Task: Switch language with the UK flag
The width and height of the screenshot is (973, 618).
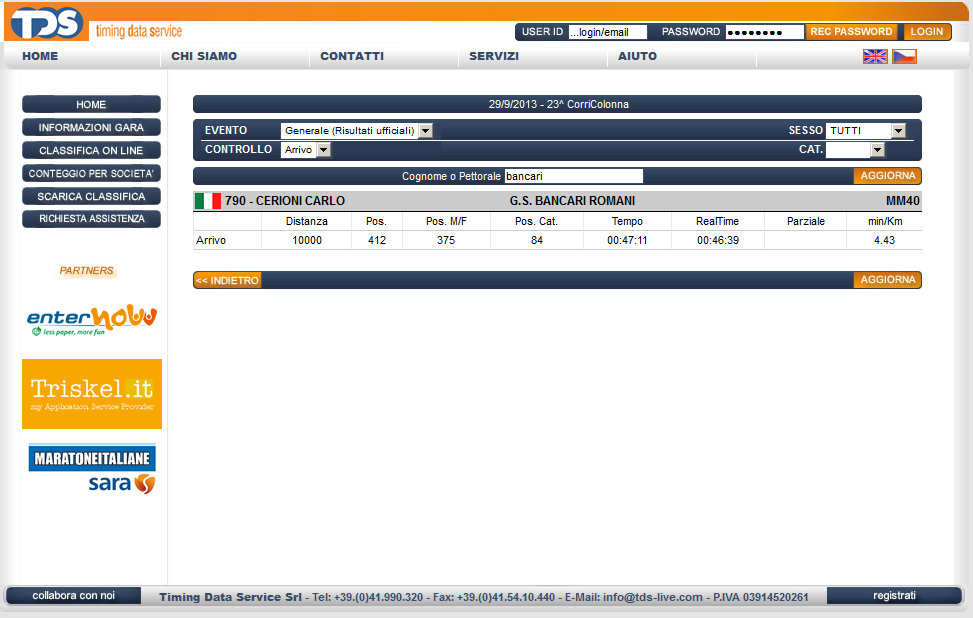Action: pyautogui.click(x=875, y=56)
